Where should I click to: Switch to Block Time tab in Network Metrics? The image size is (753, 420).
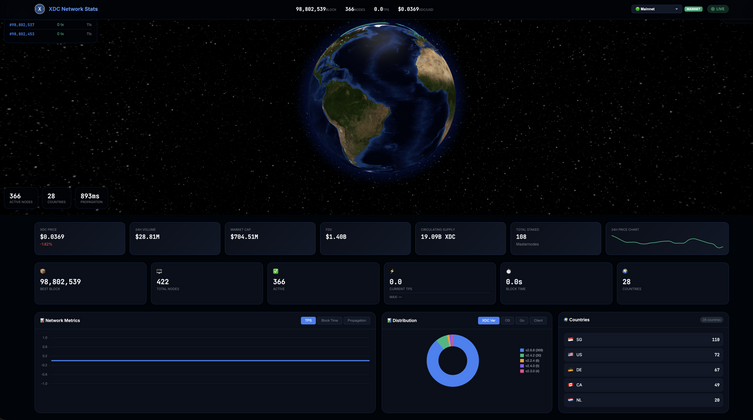(x=329, y=320)
